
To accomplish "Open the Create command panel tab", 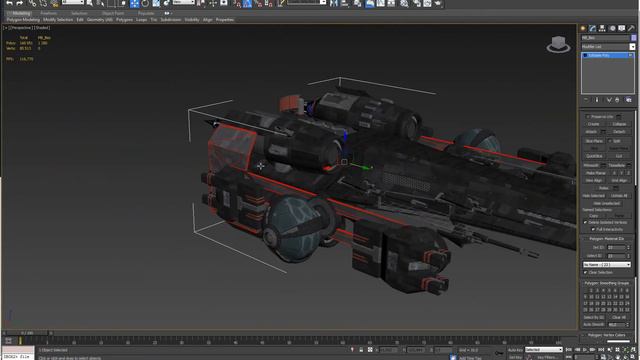I will point(583,28).
